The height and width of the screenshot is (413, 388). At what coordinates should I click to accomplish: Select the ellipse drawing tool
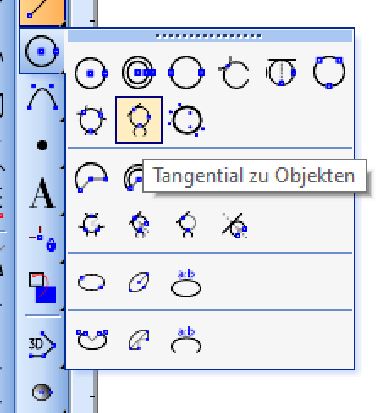pyautogui.click(x=91, y=283)
